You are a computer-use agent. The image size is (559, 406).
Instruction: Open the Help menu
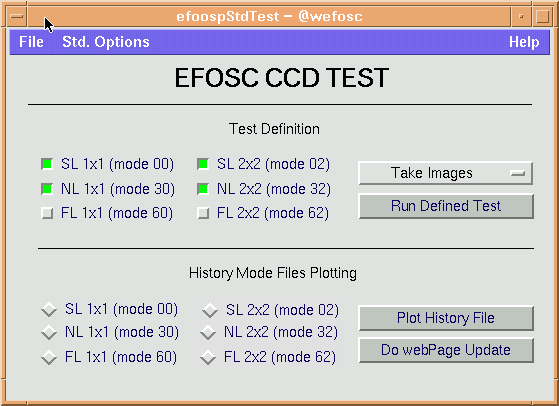click(524, 42)
